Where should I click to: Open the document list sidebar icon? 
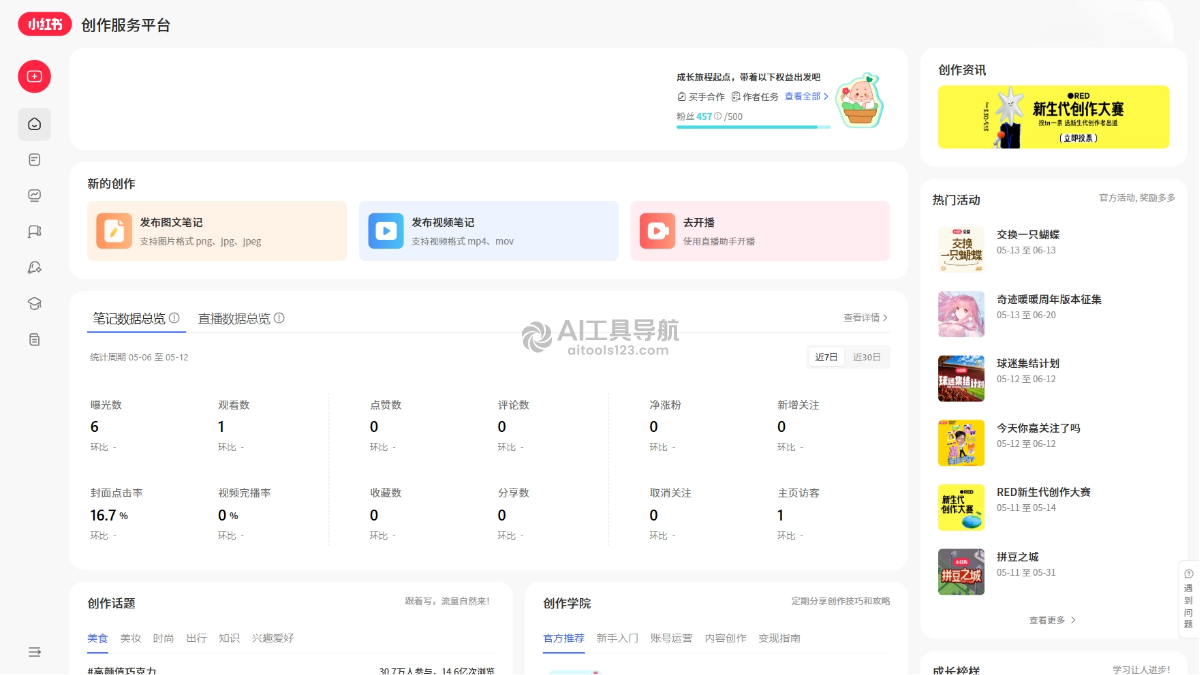coord(34,339)
